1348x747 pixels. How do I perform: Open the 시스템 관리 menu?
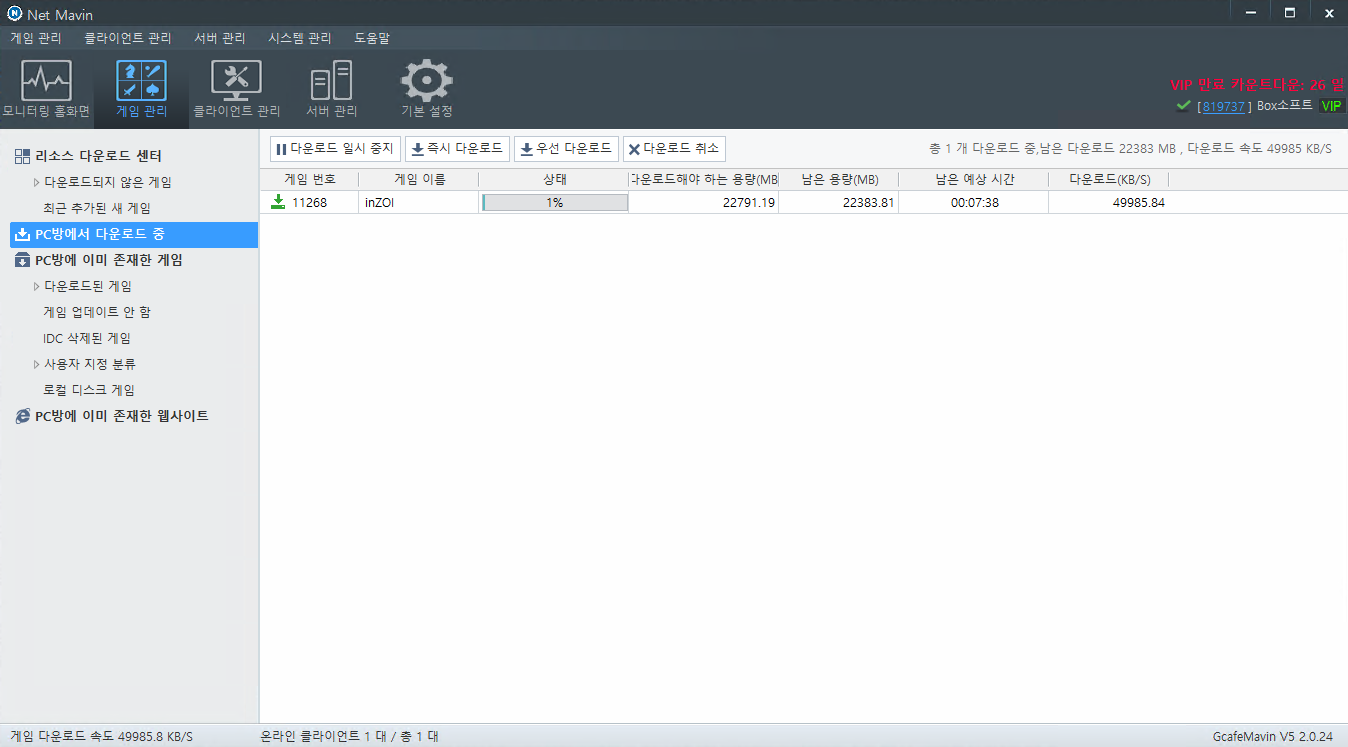[x=299, y=38]
